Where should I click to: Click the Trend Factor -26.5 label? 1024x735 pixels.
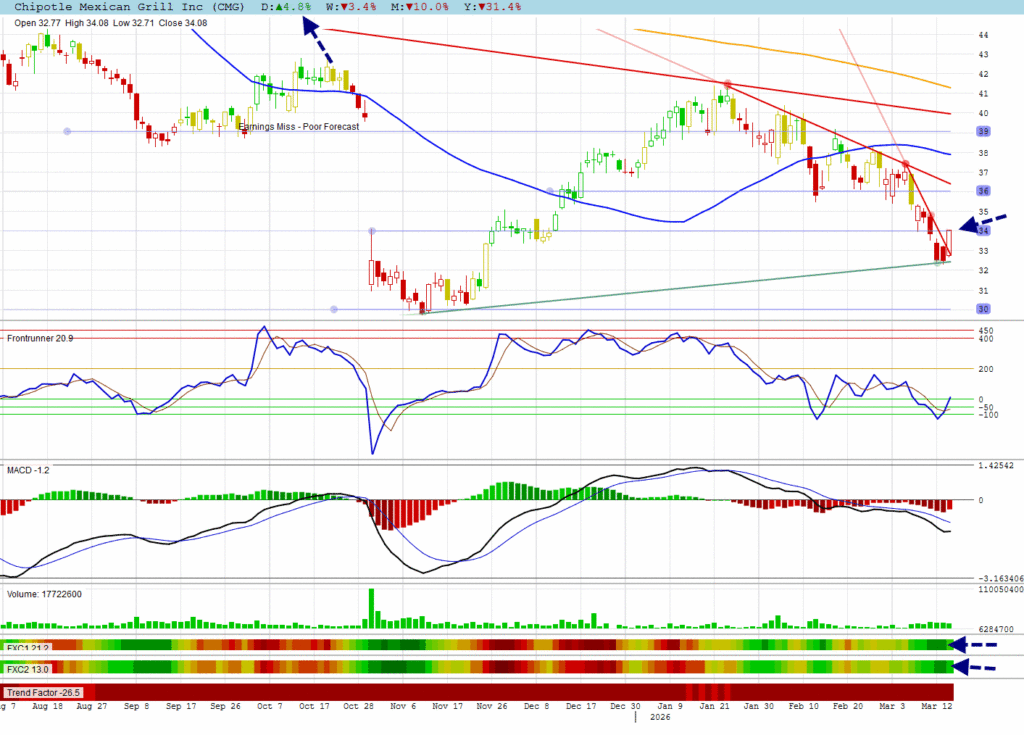[43, 692]
